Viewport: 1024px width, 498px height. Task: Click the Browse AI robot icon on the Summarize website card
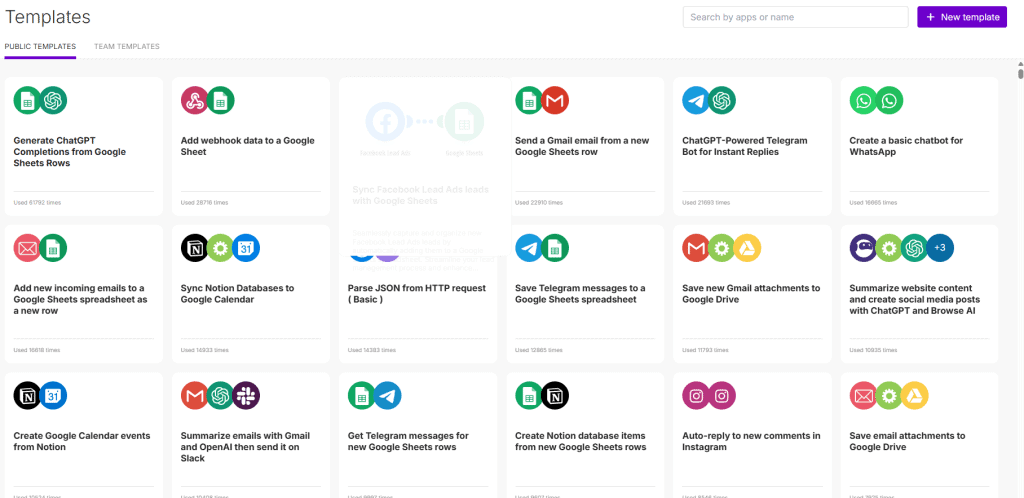(863, 248)
